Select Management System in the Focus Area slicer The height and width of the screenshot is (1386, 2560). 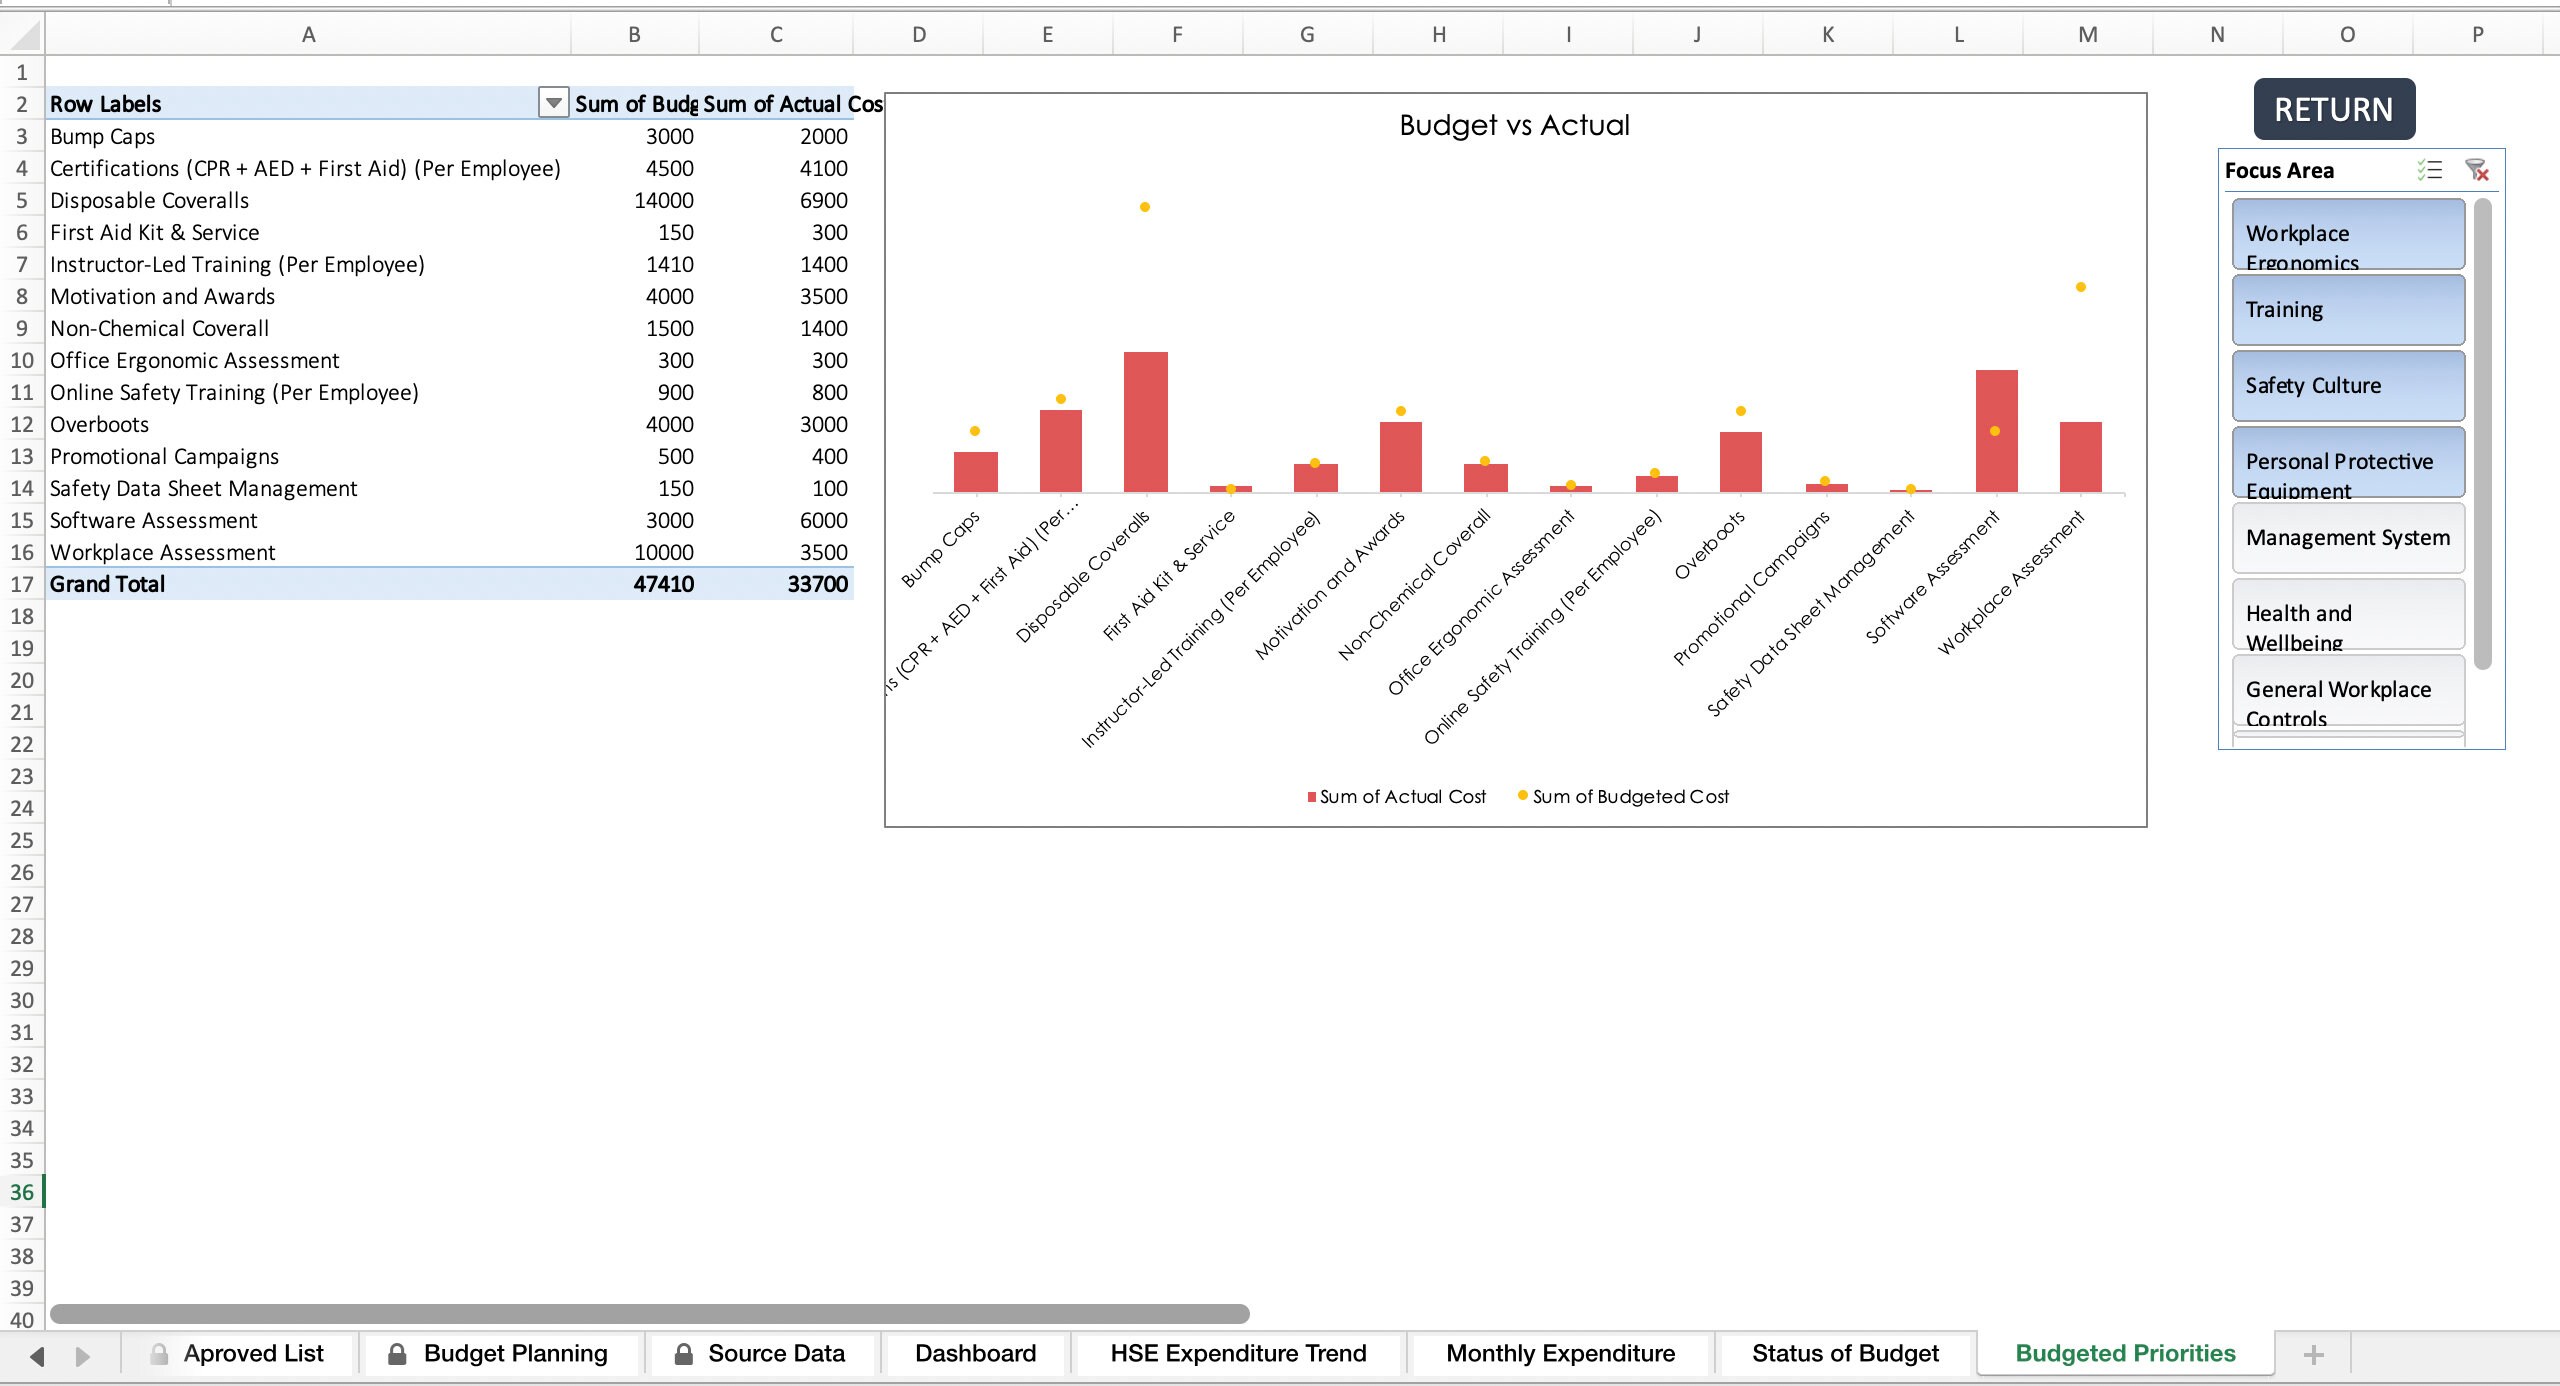point(2347,537)
